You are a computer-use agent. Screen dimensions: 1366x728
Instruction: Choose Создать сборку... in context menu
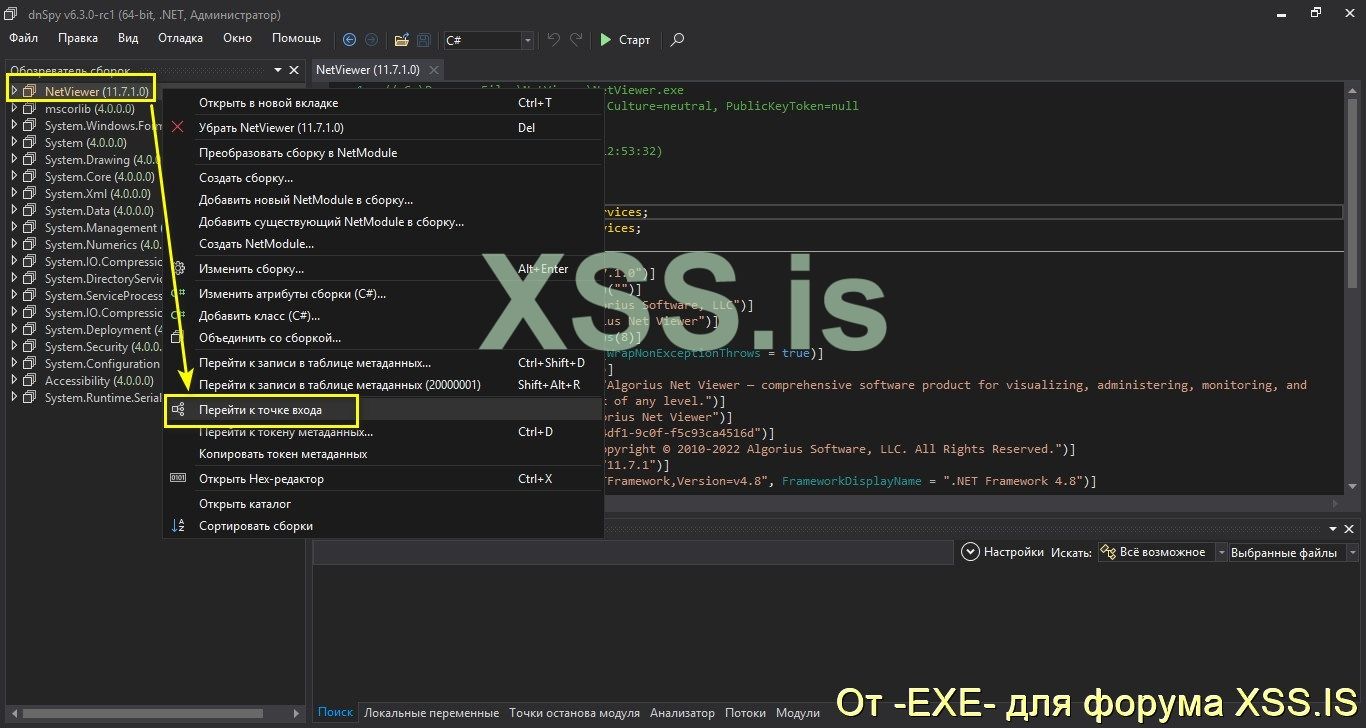(383, 178)
